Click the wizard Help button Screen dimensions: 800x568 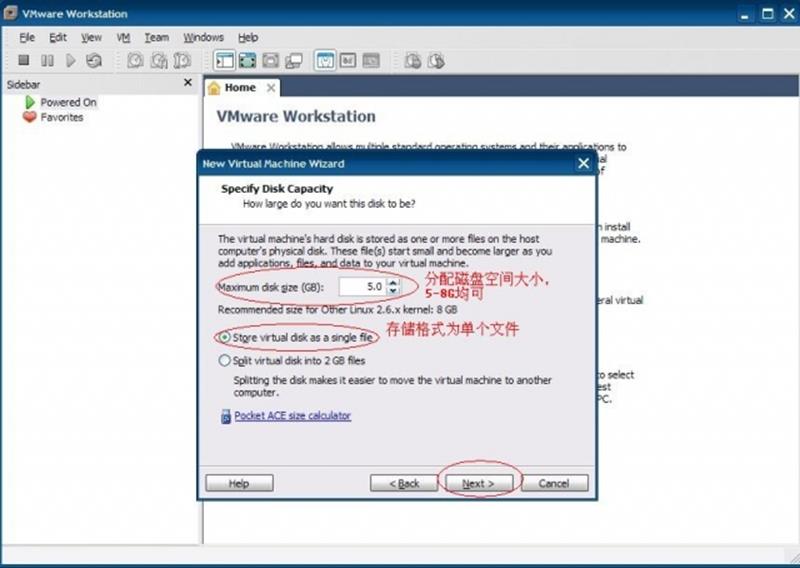coord(239,483)
